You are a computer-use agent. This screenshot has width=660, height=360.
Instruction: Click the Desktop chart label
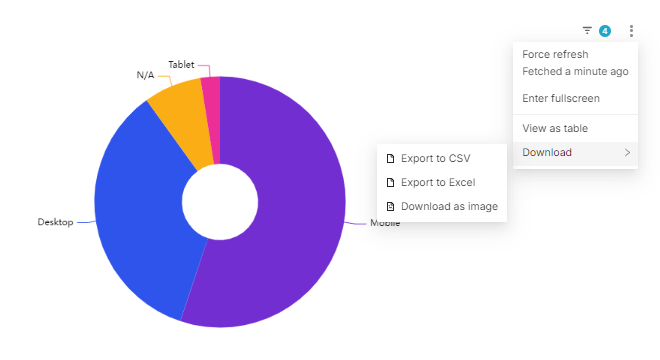(55, 222)
